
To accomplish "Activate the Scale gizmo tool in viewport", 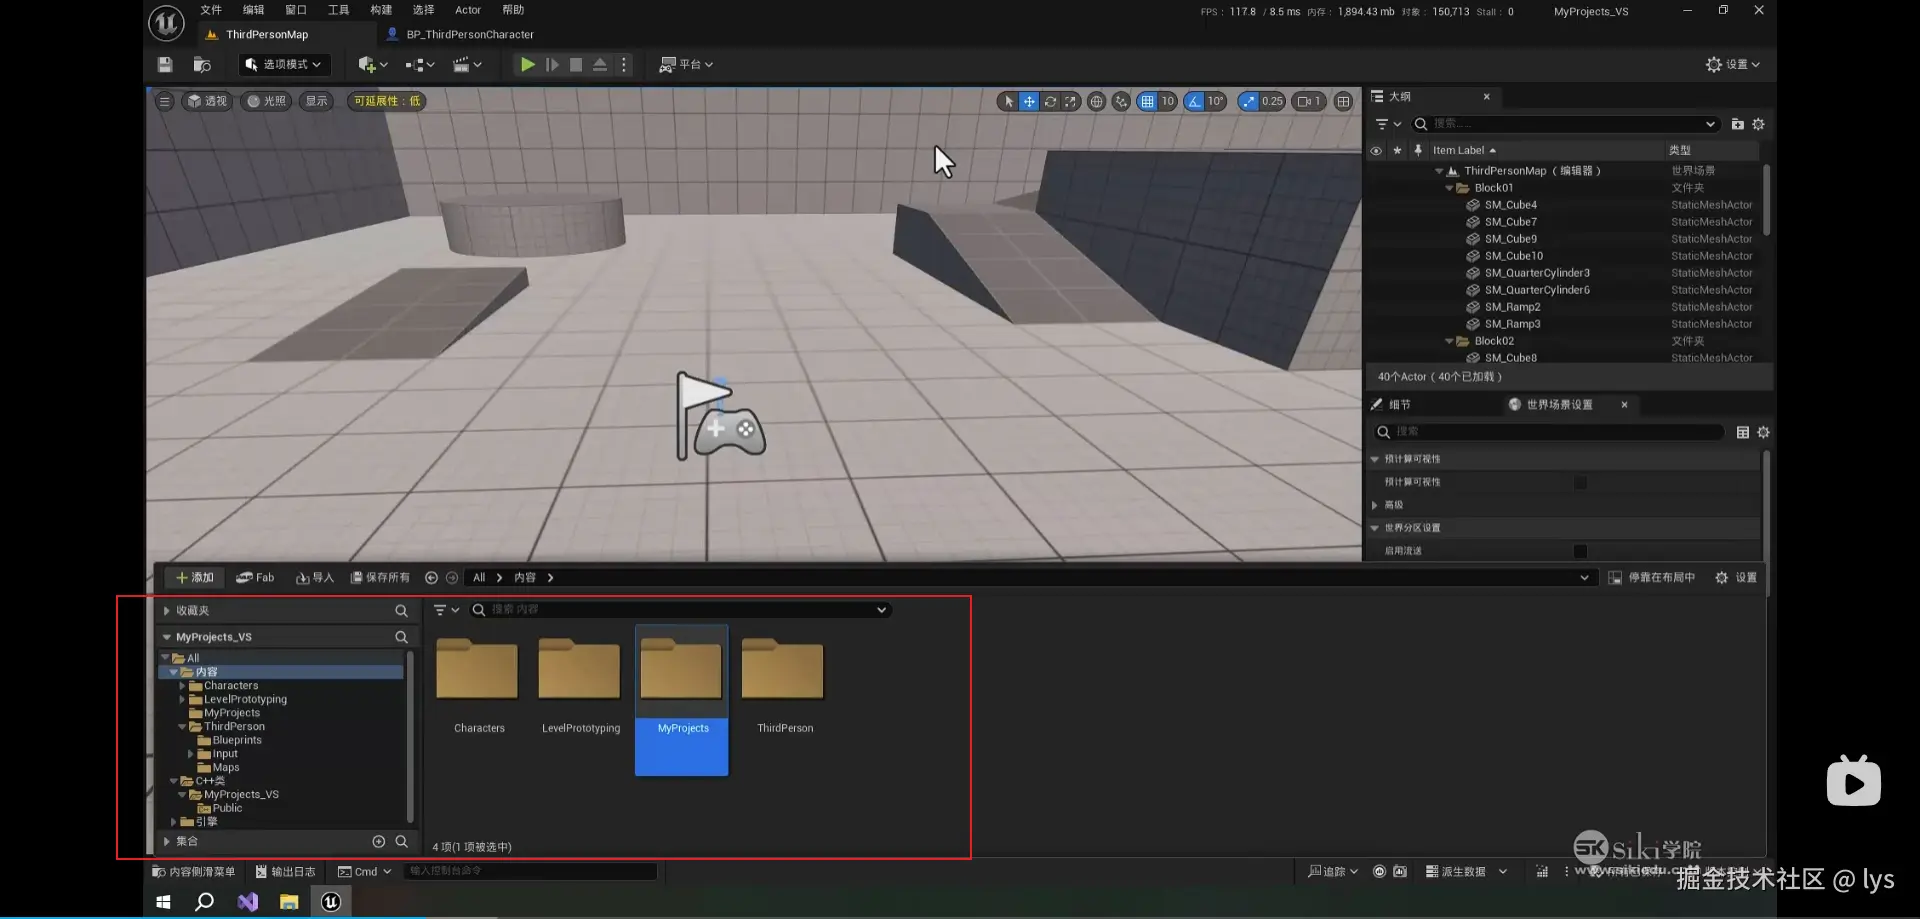I will click(1070, 101).
